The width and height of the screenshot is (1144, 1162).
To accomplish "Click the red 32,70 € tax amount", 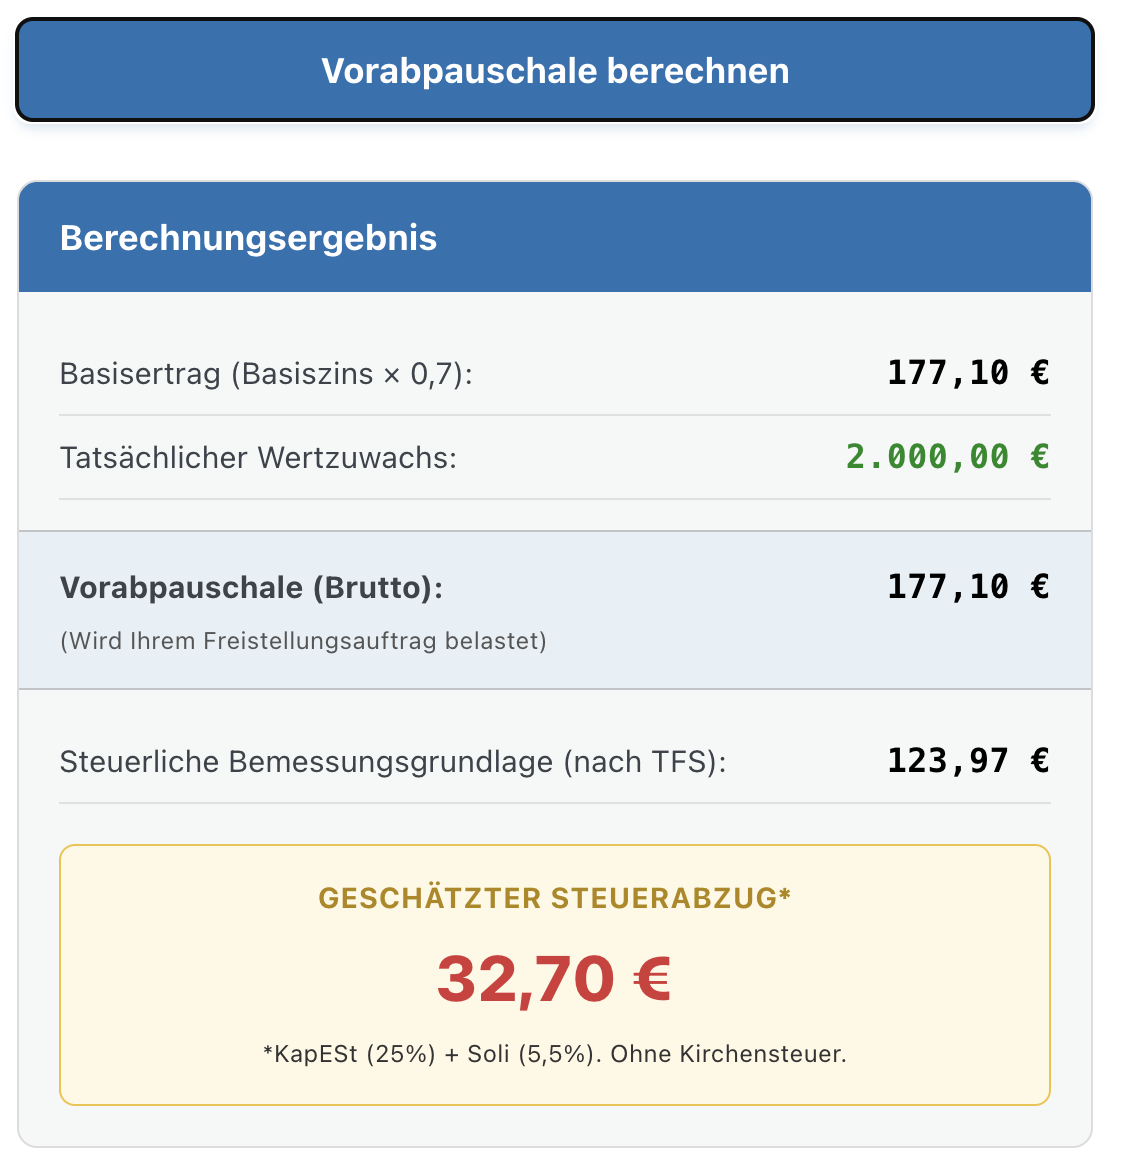I will 554,978.
